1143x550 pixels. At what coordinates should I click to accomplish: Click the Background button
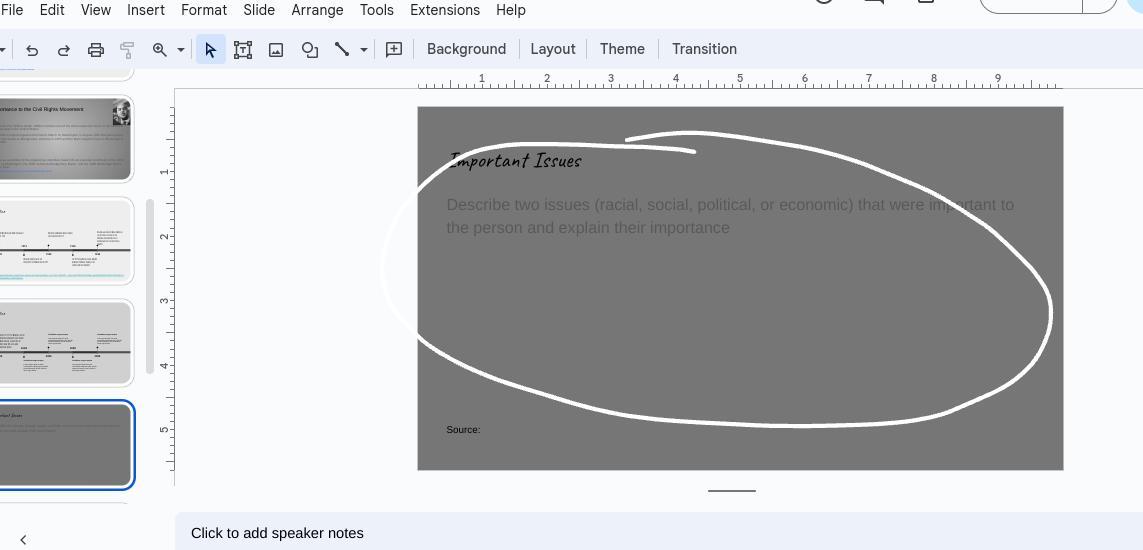[x=466, y=49]
